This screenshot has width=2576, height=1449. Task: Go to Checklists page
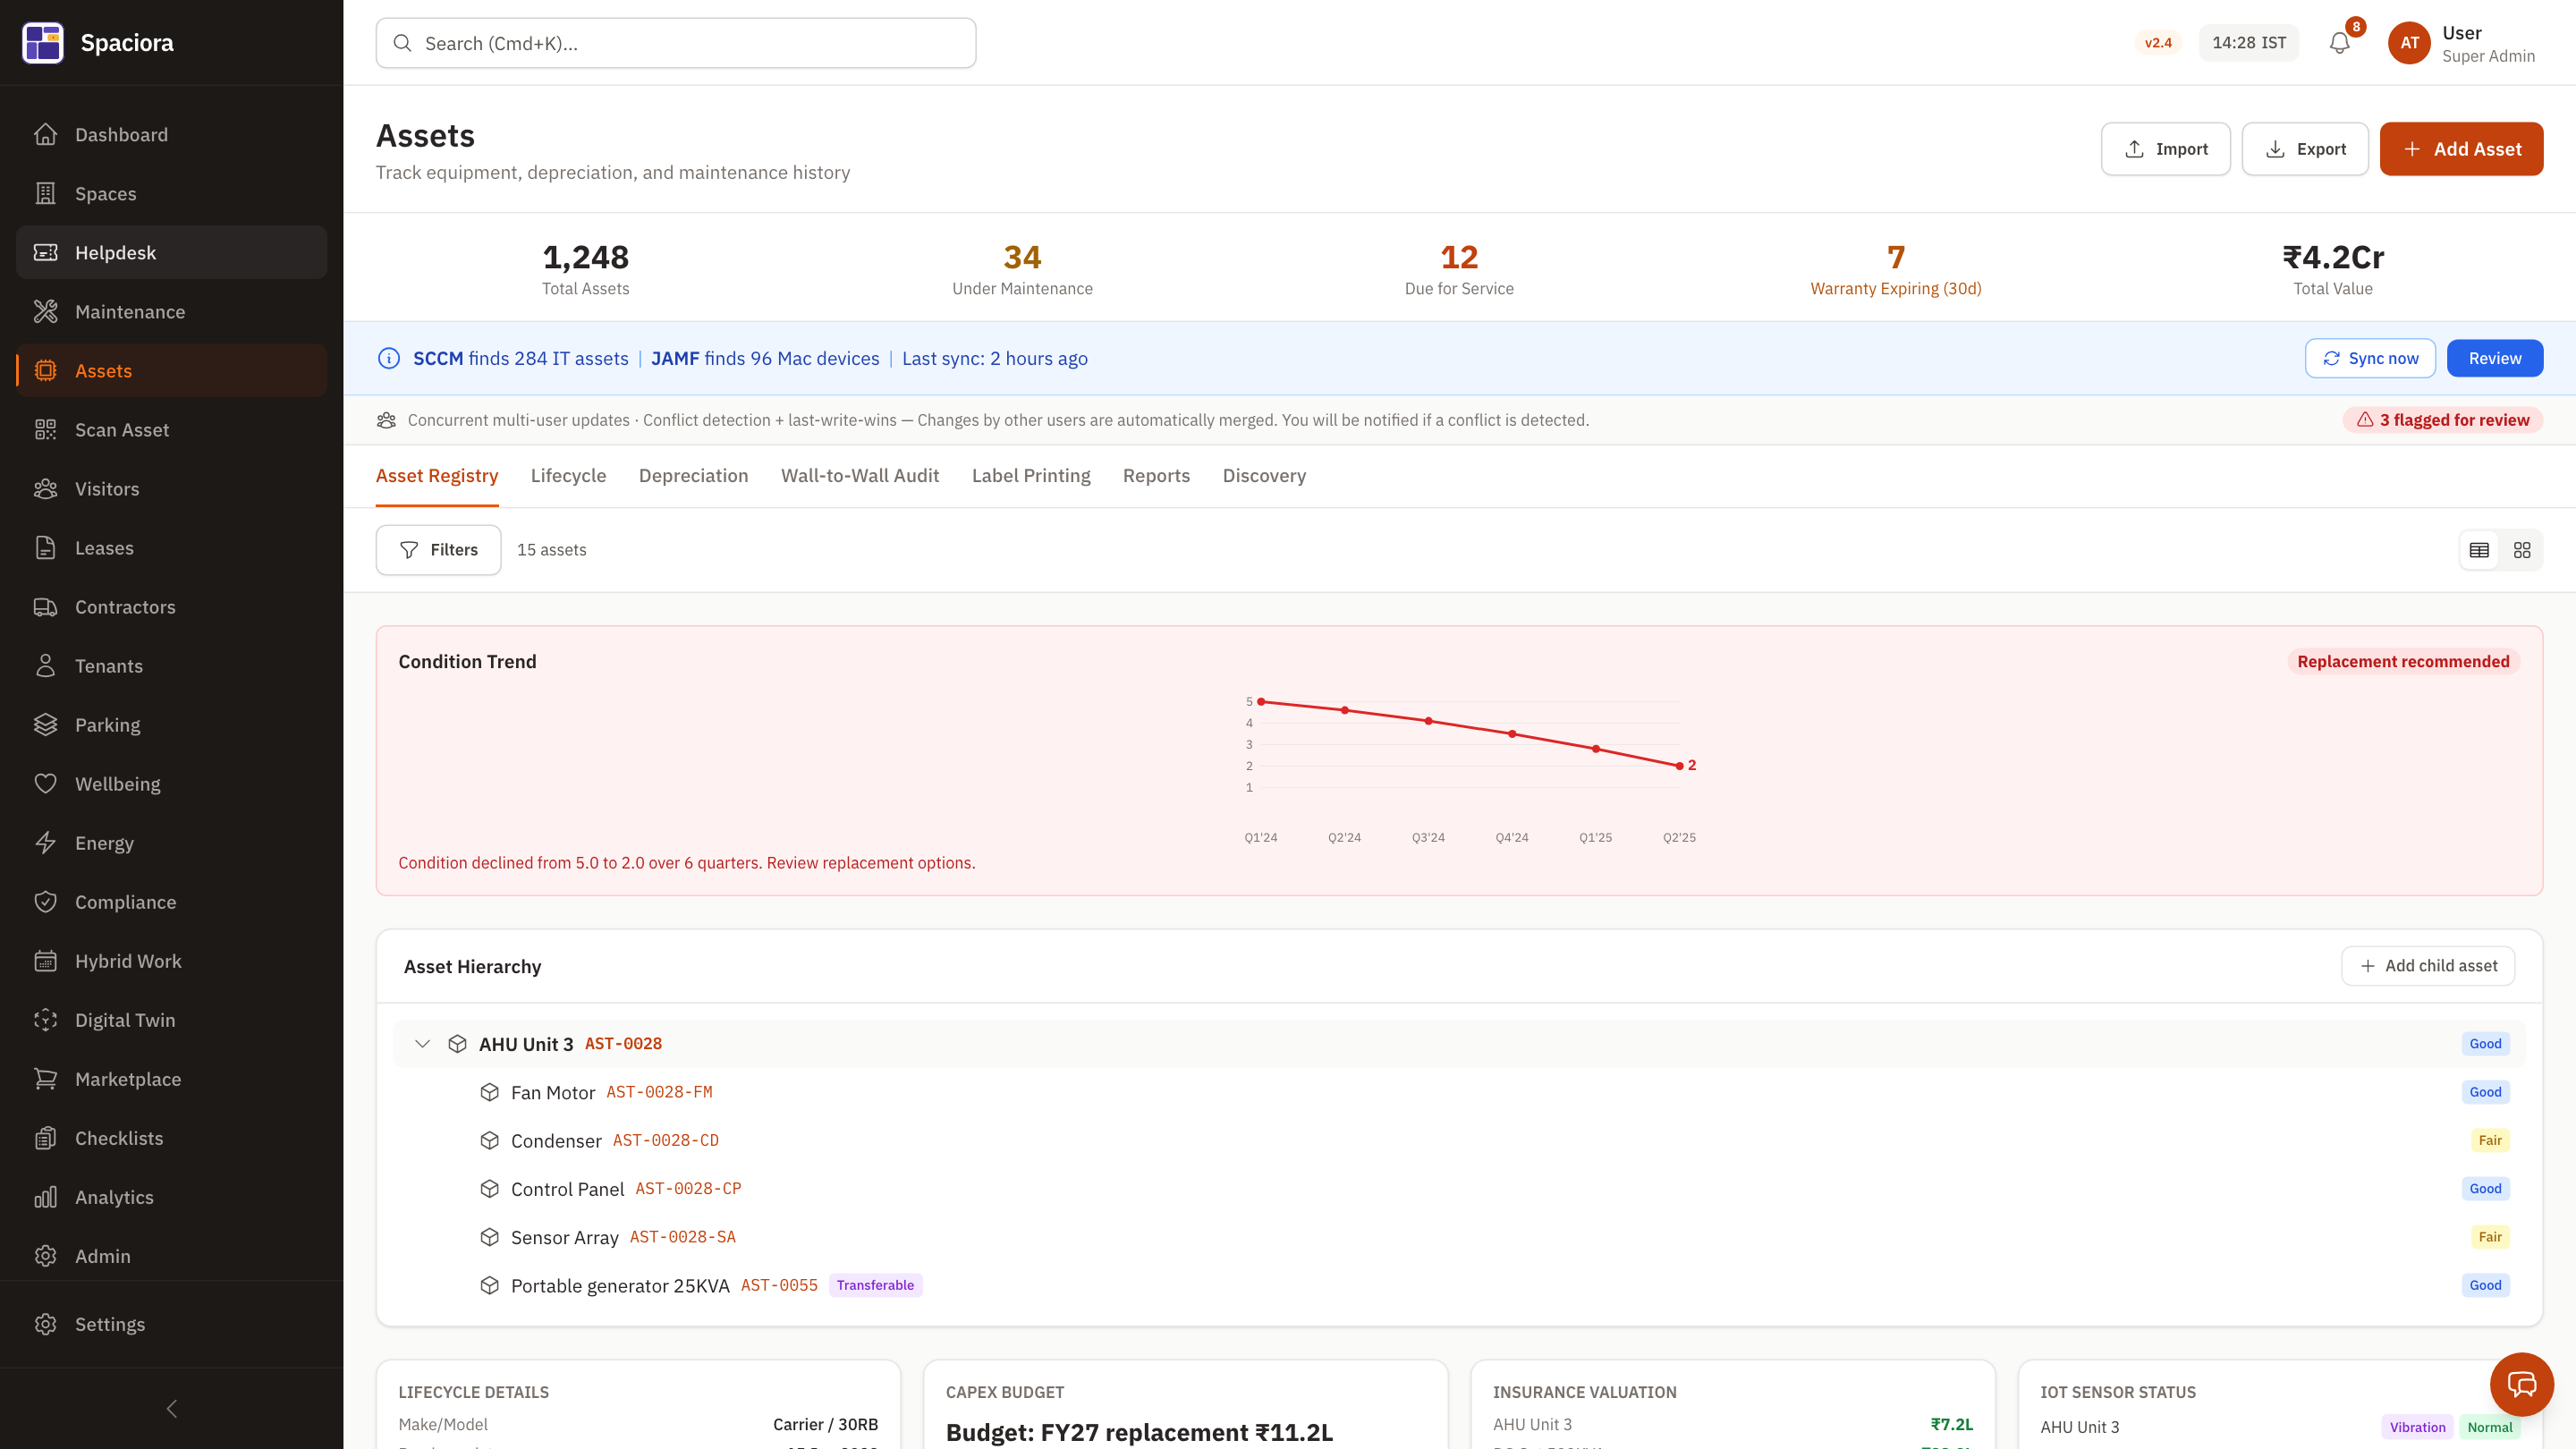171,1137
